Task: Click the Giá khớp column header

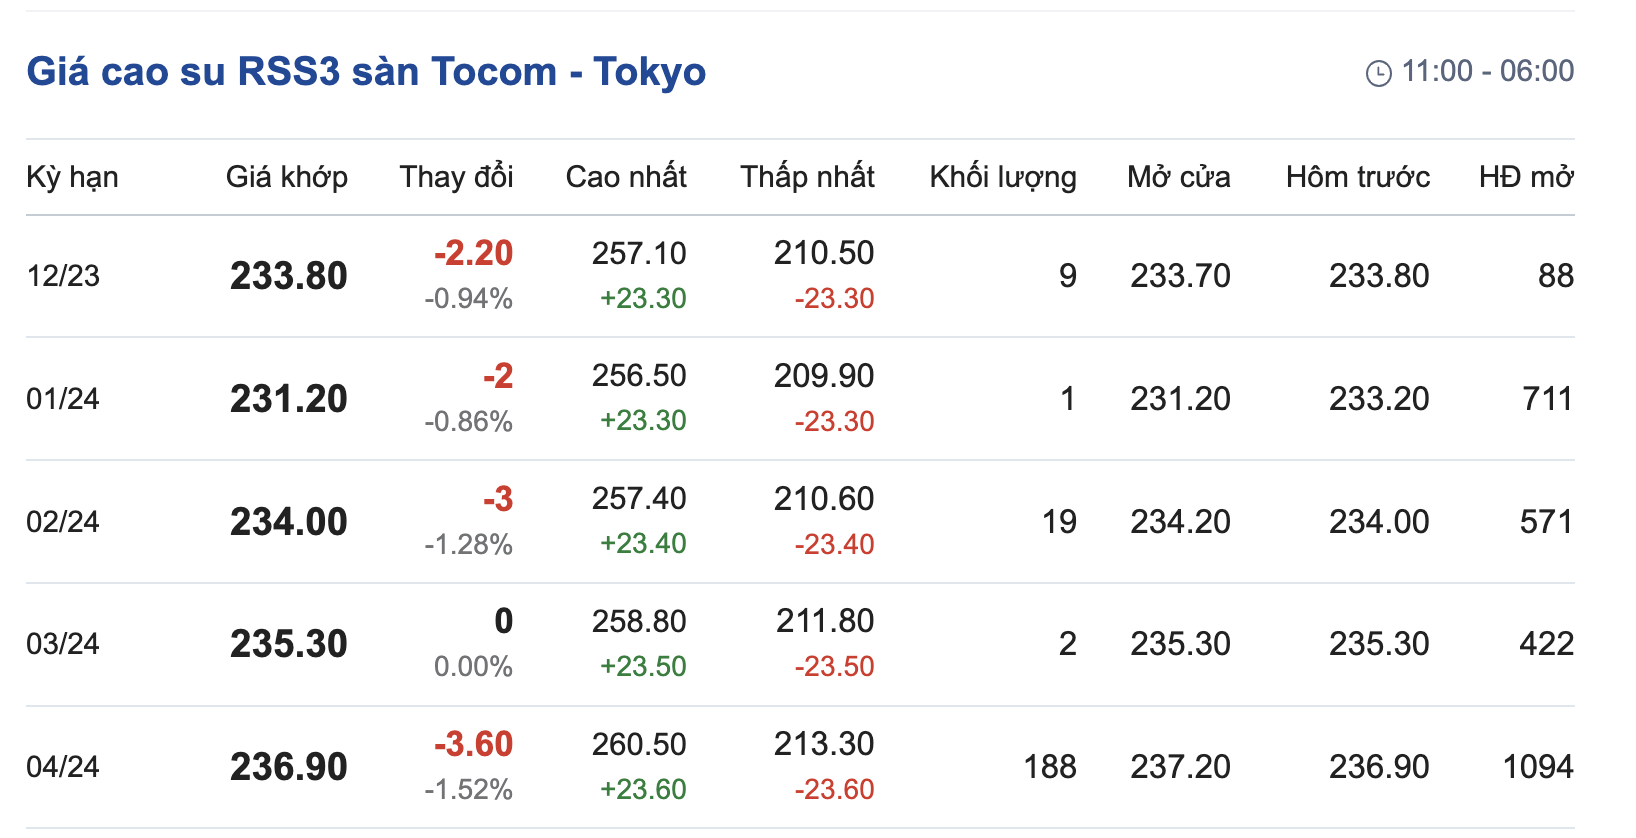Action: tap(287, 177)
